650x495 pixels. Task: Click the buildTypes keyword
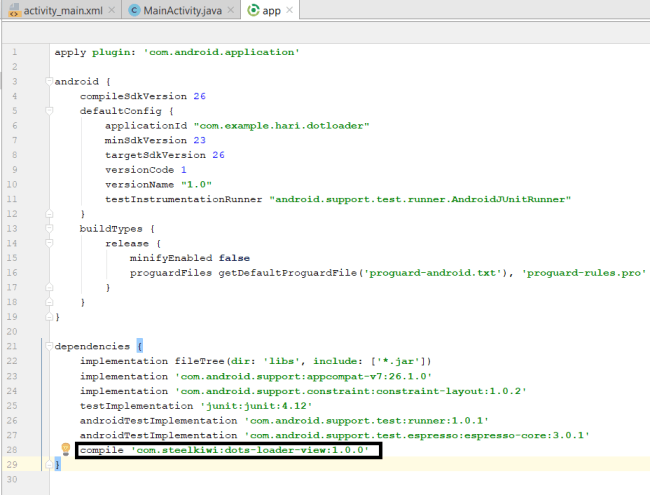pyautogui.click(x=111, y=229)
